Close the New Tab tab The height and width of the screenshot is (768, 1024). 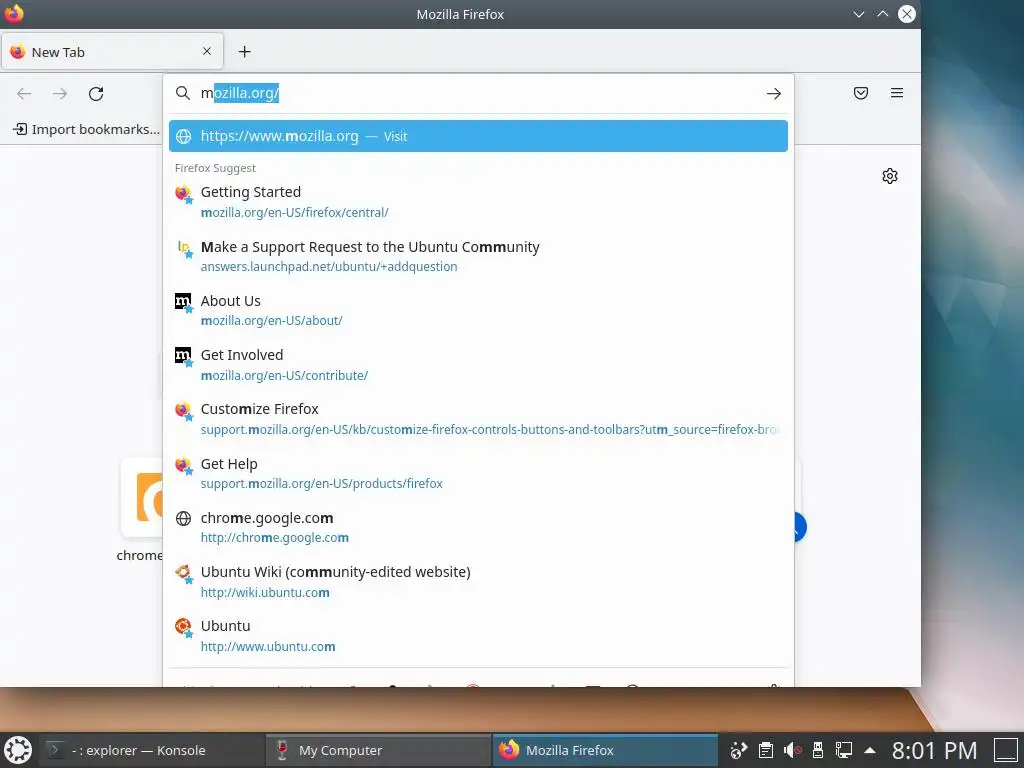pyautogui.click(x=207, y=51)
